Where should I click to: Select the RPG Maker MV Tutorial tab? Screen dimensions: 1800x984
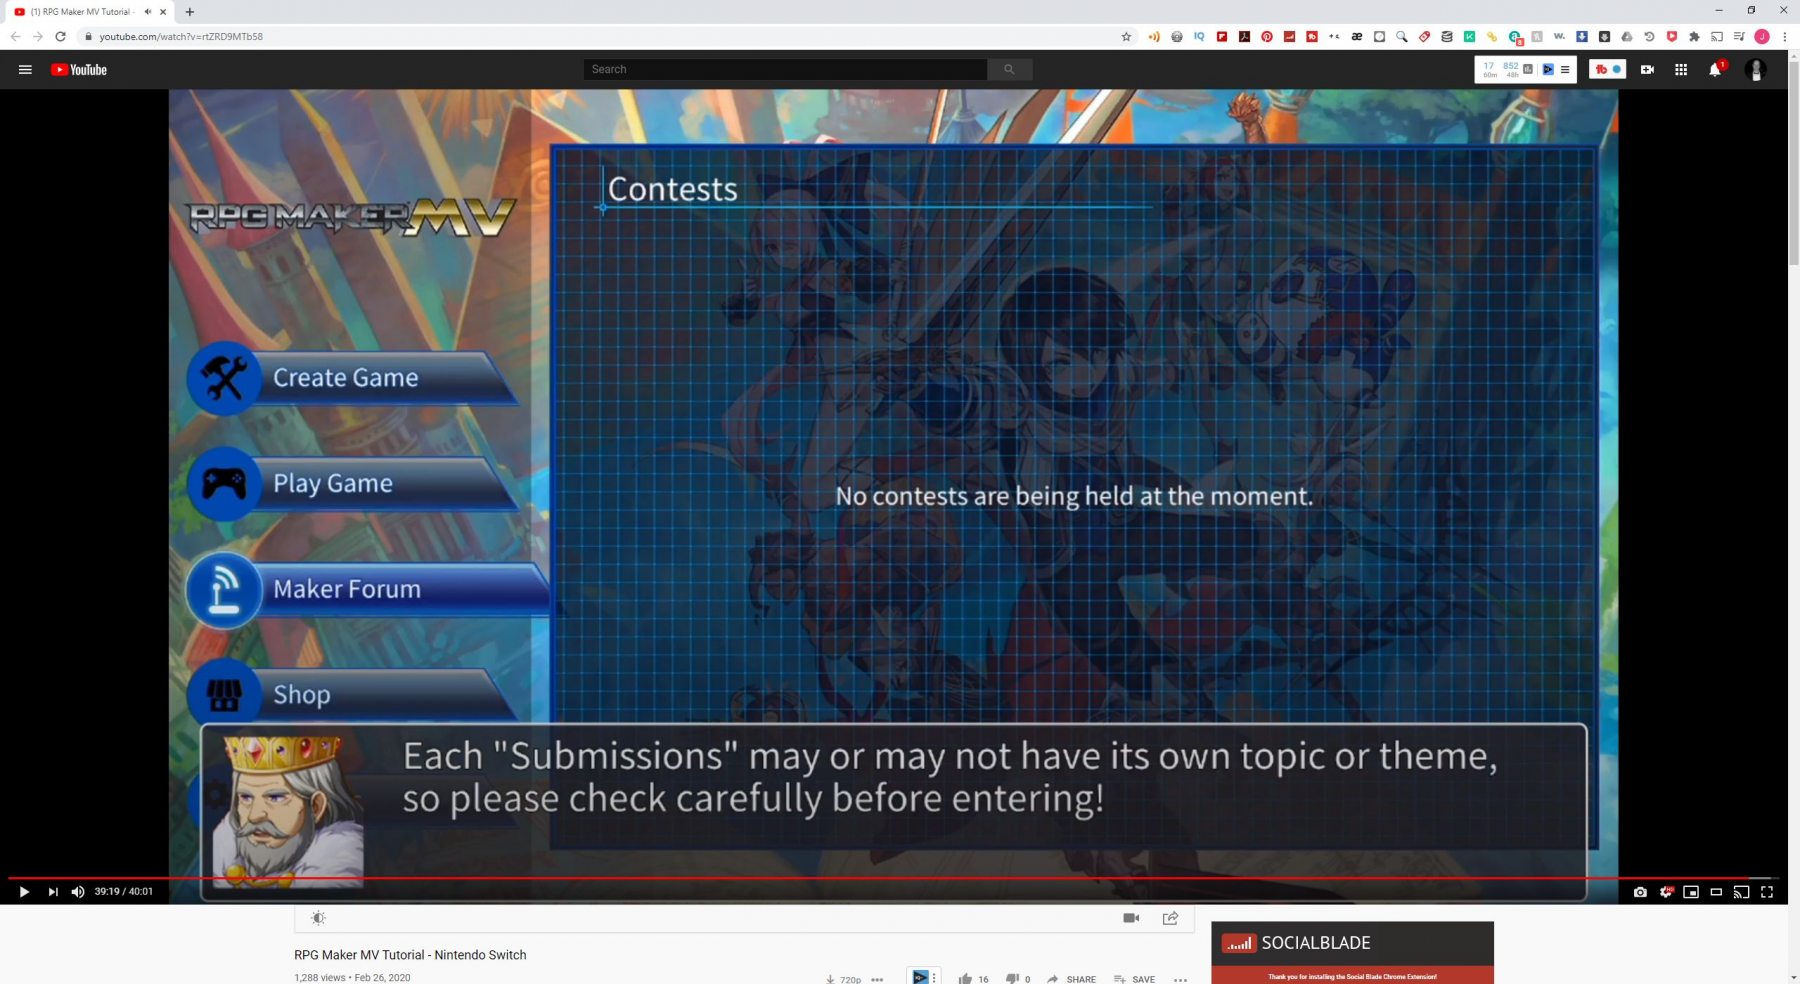point(87,12)
